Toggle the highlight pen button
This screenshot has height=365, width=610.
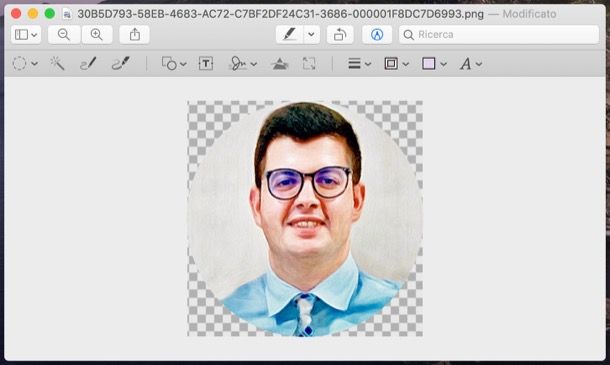(289, 35)
